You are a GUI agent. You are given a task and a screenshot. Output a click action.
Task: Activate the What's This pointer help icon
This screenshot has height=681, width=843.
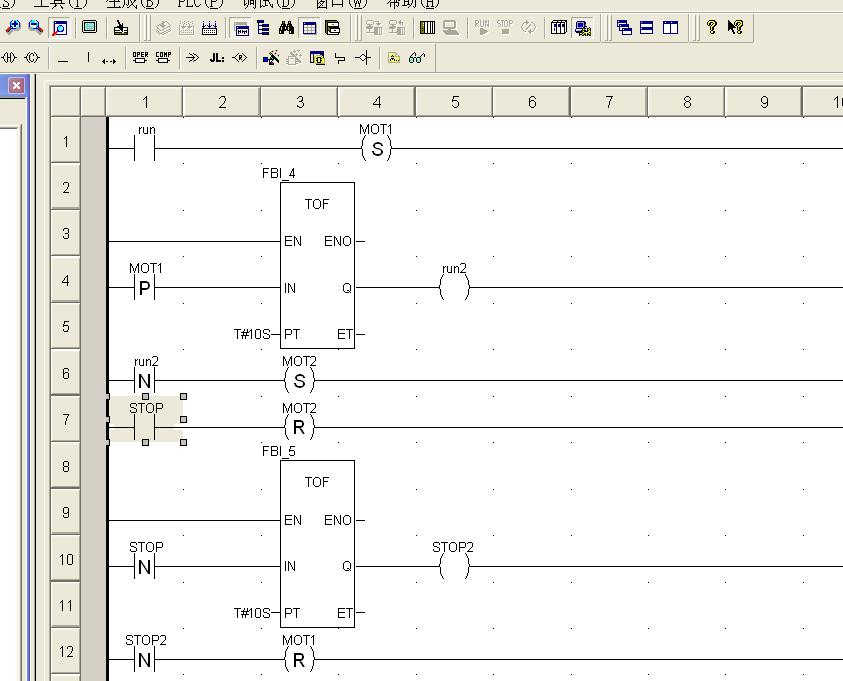[x=735, y=28]
